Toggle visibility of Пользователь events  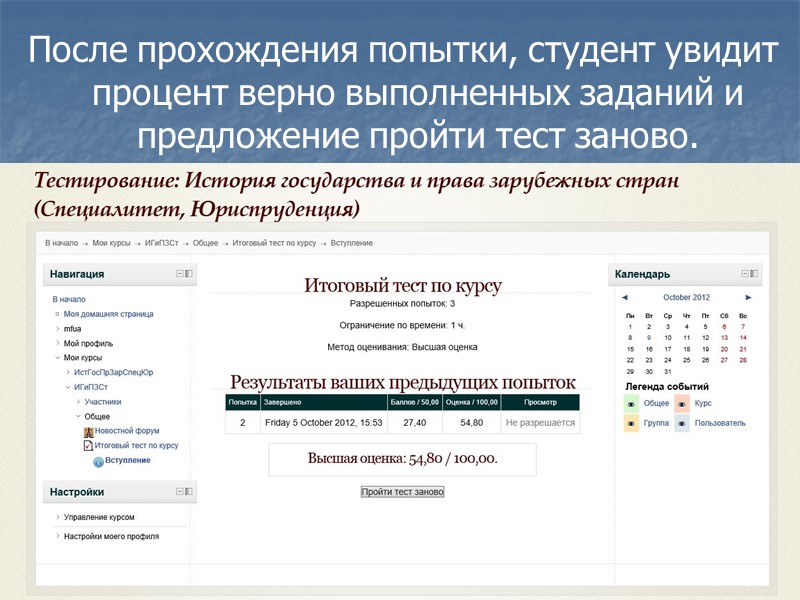coord(682,423)
